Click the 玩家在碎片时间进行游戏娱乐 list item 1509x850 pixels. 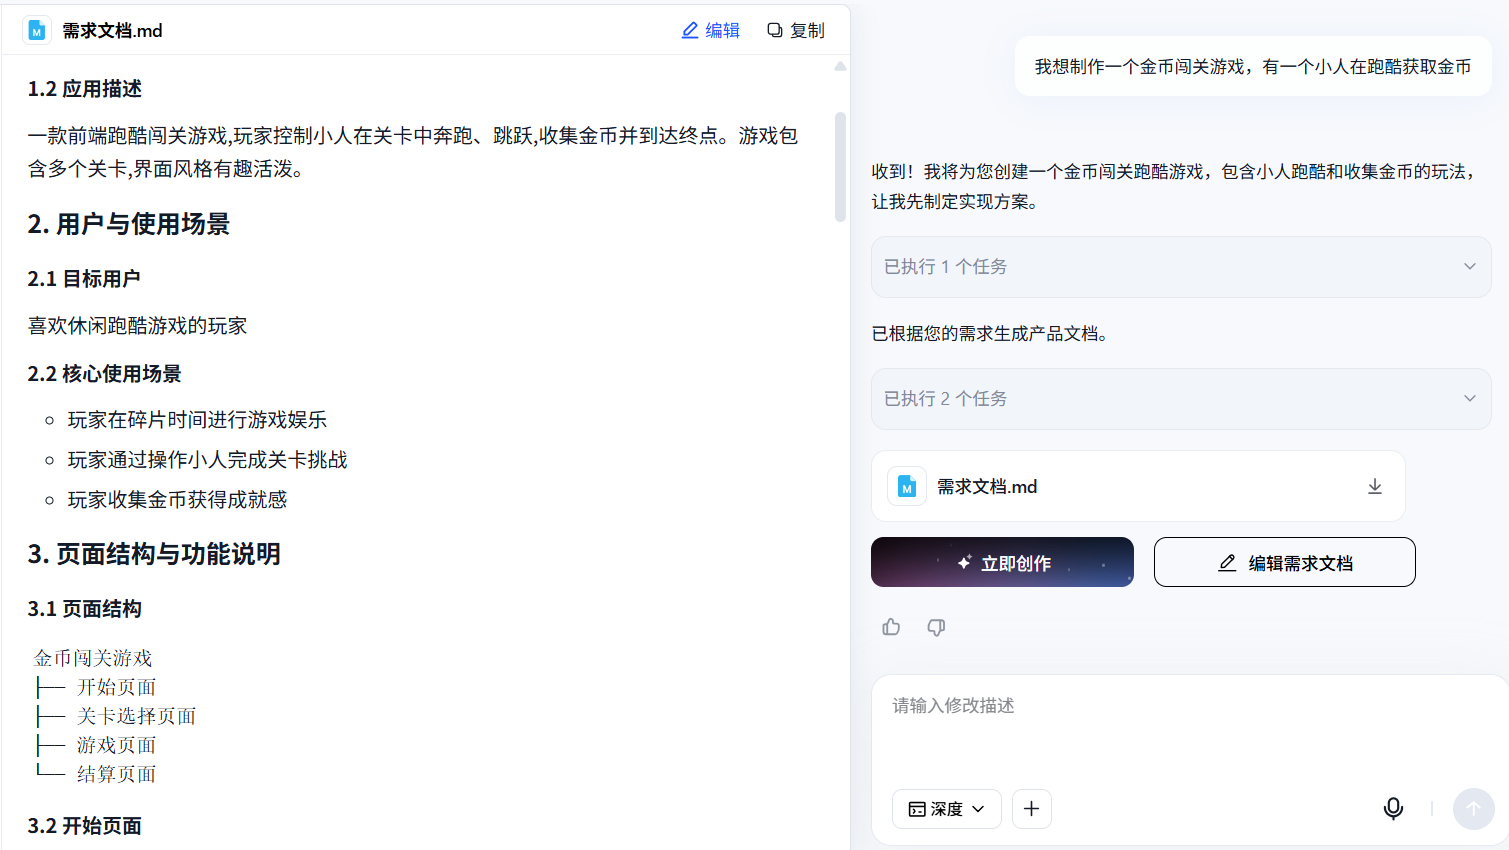pyautogui.click(x=197, y=420)
